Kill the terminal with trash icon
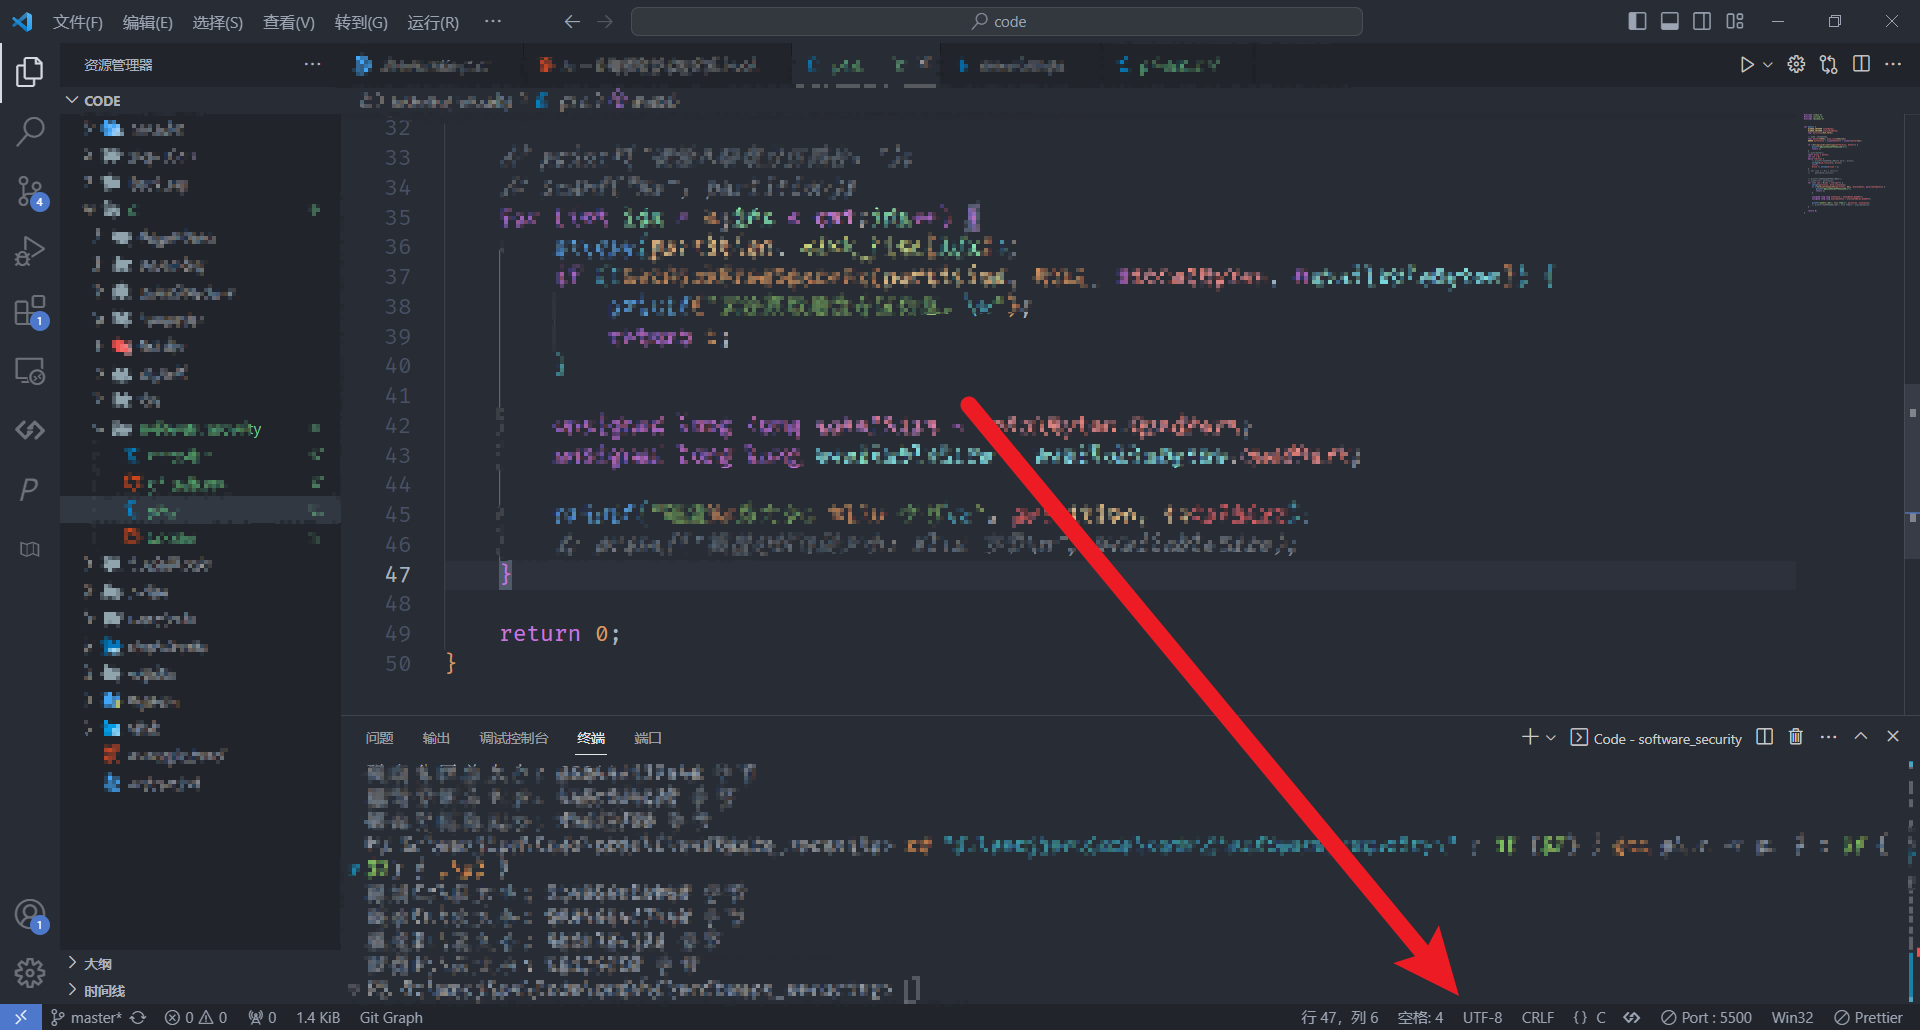1920x1030 pixels. (1796, 737)
